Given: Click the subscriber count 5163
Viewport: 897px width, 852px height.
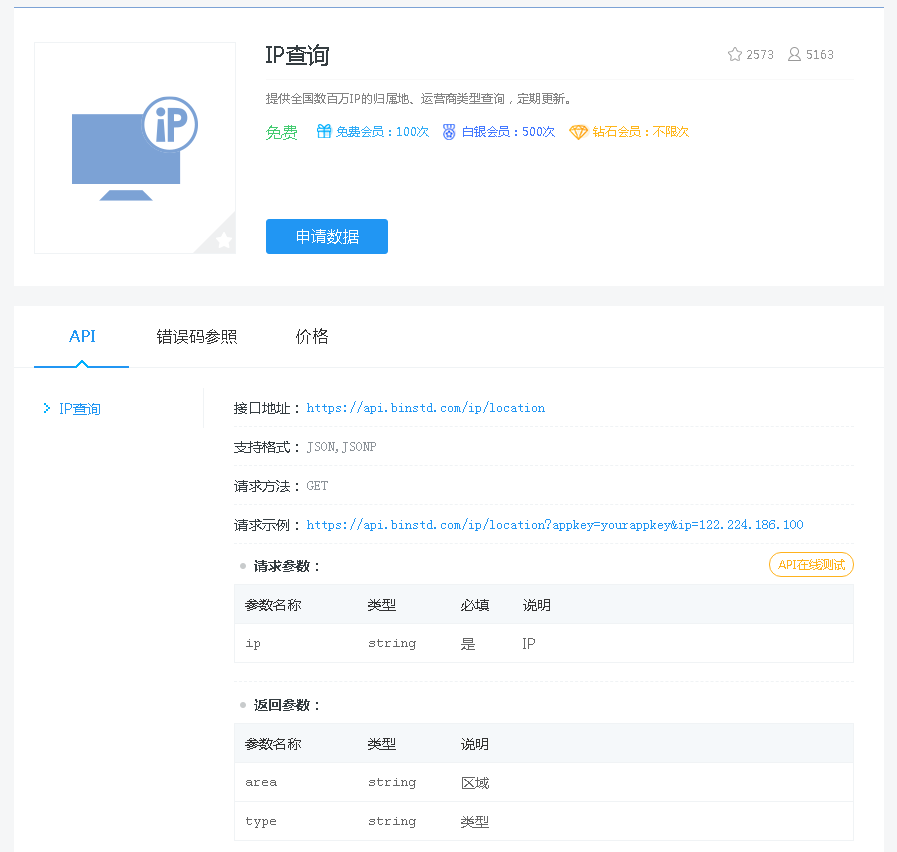Looking at the screenshot, I should [x=820, y=54].
